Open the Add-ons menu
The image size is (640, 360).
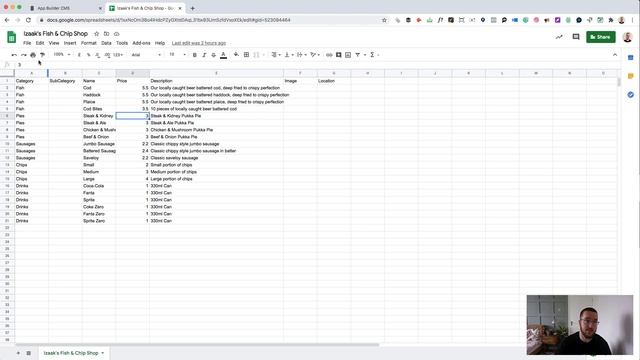click(141, 43)
